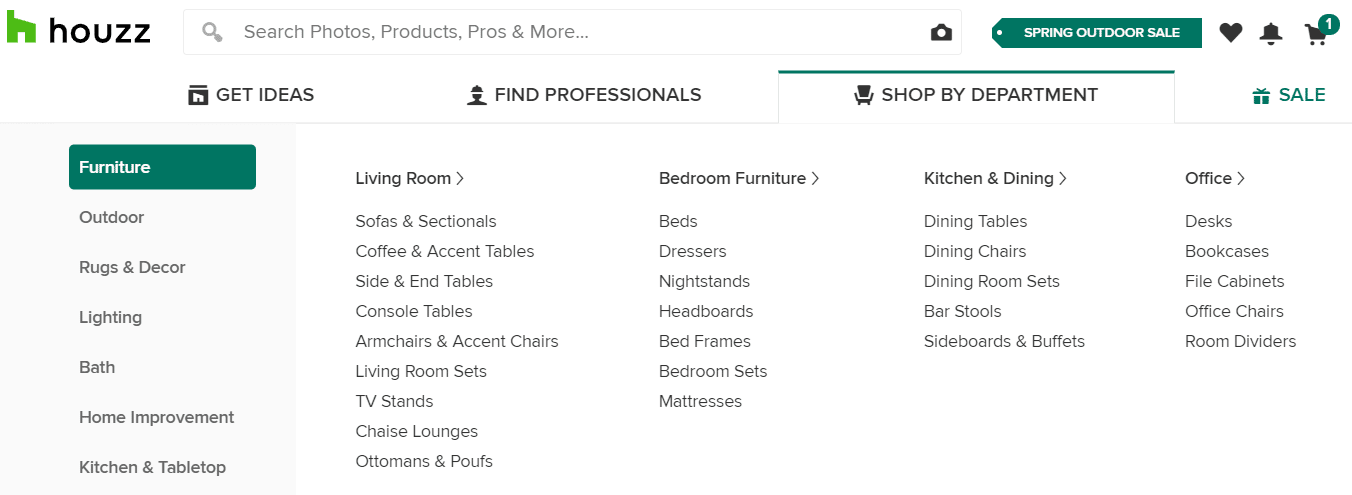This screenshot has height=495, width=1352.
Task: Open the Find Professionals menu
Action: [584, 95]
